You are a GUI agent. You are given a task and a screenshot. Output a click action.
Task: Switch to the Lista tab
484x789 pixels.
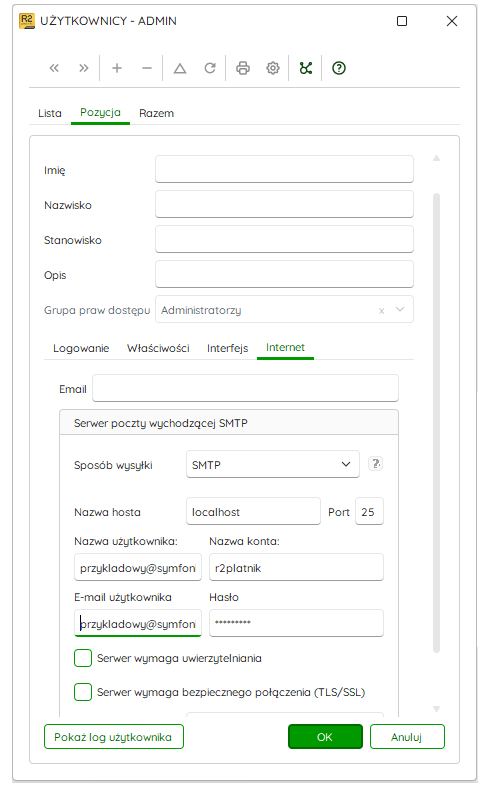click(50, 113)
